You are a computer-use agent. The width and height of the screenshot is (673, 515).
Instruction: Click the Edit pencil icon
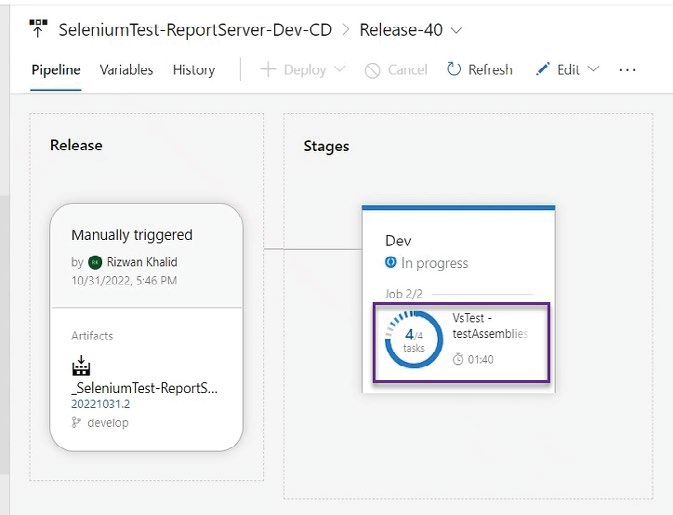(x=543, y=70)
